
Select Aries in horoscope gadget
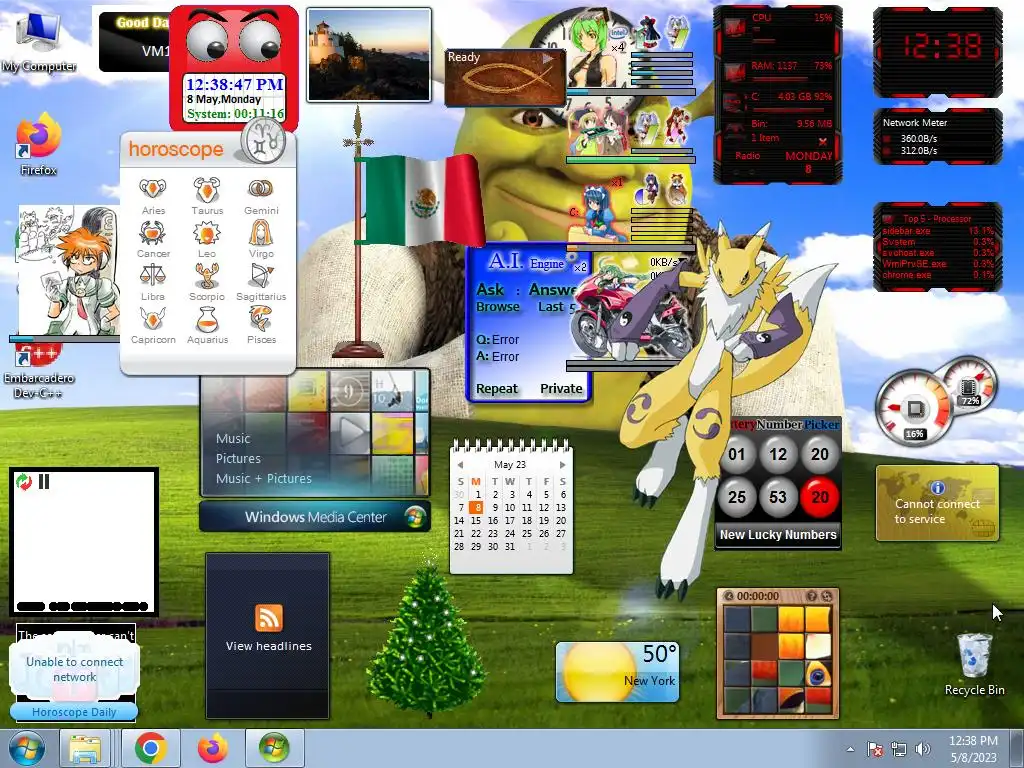tap(153, 197)
